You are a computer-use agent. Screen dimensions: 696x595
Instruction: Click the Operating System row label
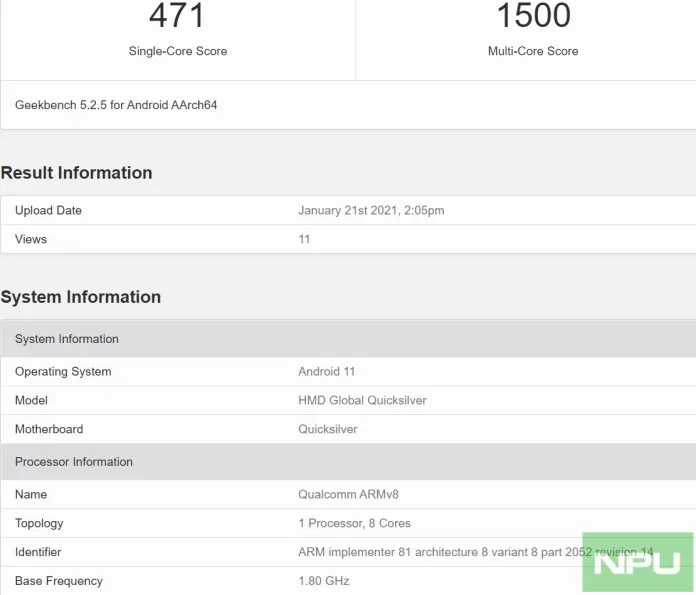click(63, 372)
